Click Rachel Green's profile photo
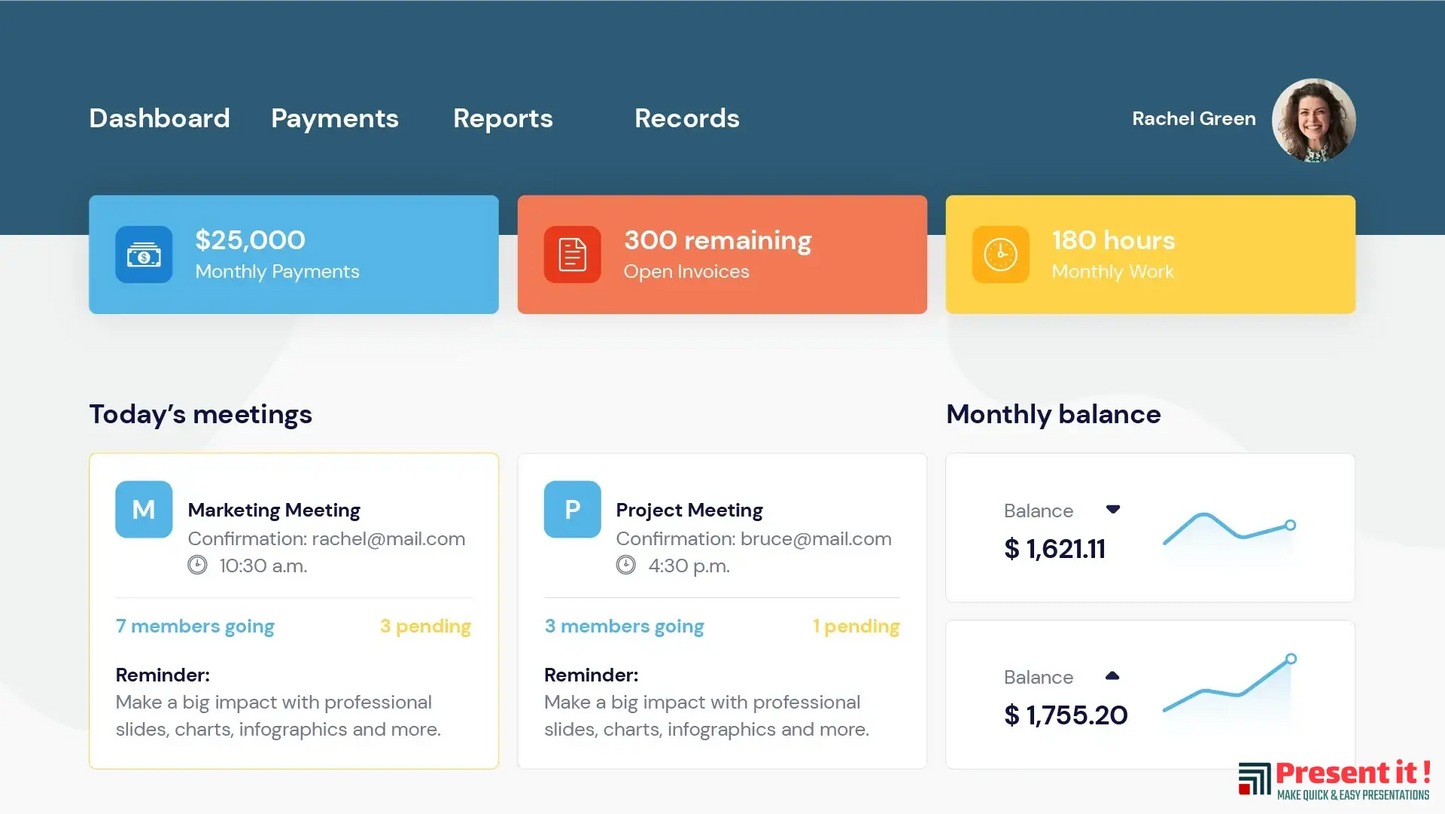This screenshot has height=814, width=1445. click(1313, 120)
